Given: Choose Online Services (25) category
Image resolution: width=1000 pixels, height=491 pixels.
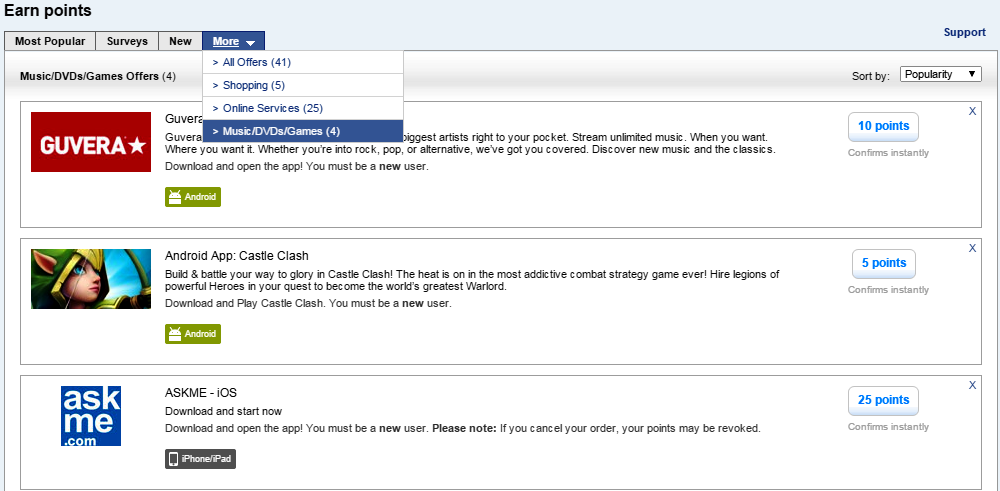Looking at the screenshot, I should (x=303, y=108).
